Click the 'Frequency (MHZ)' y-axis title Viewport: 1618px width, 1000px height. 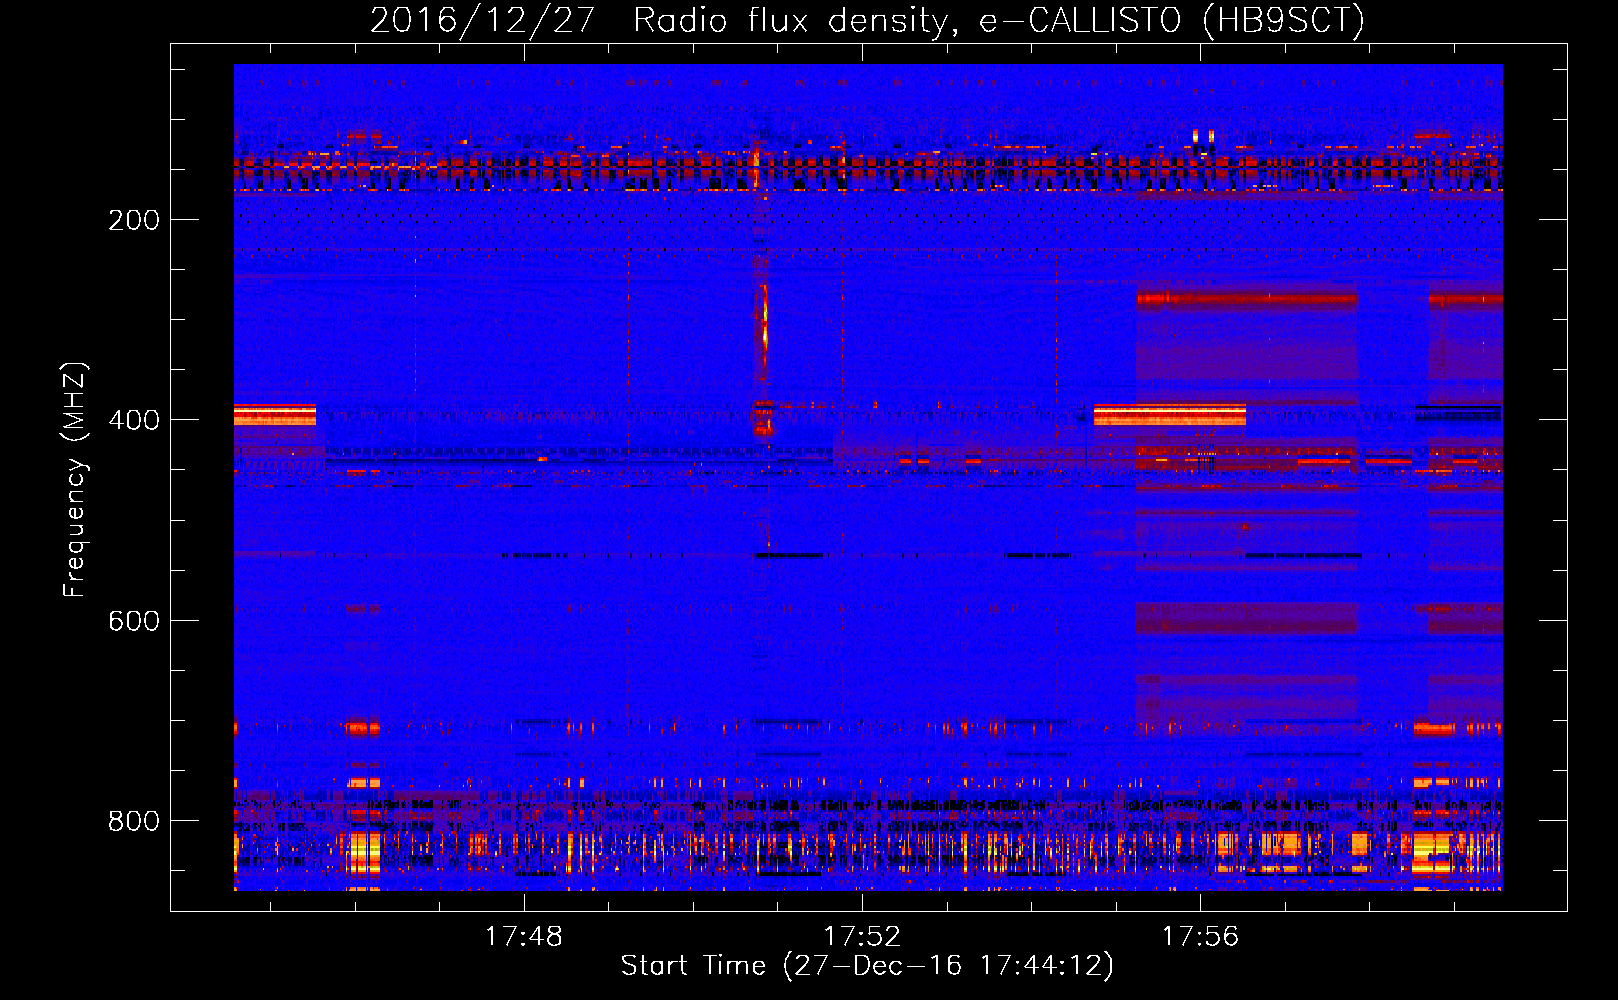(75, 480)
